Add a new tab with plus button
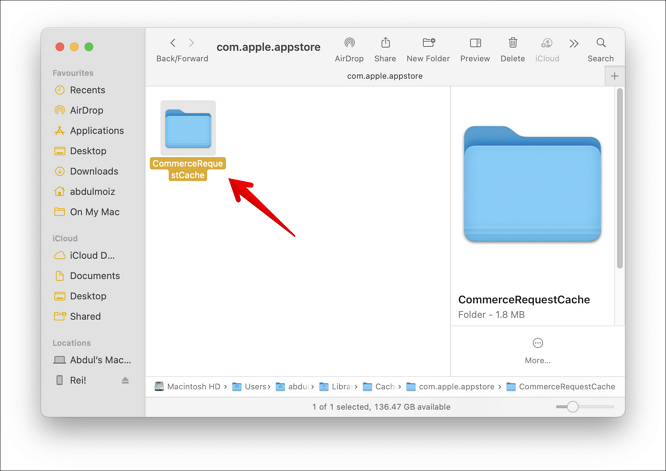The height and width of the screenshot is (471, 666). tap(614, 76)
